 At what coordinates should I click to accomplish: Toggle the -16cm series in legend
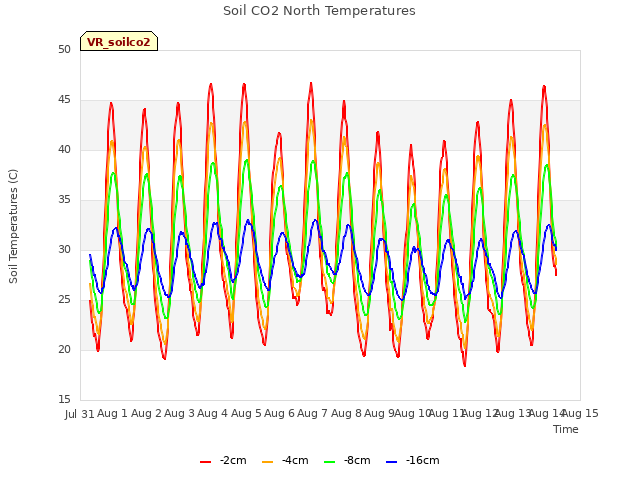(x=413, y=460)
